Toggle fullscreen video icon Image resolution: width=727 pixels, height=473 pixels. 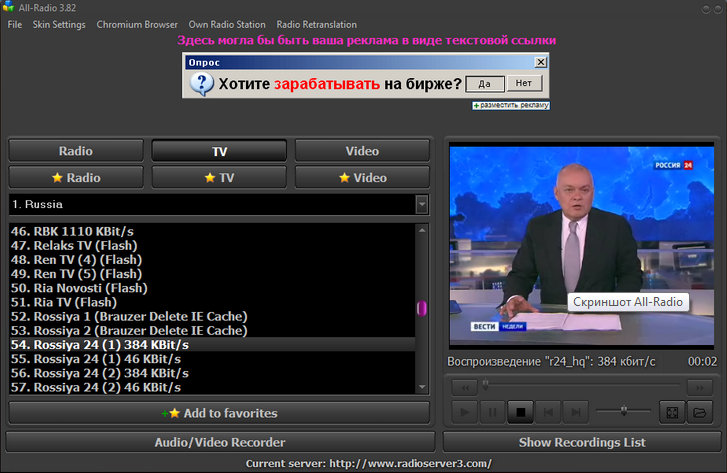672,412
